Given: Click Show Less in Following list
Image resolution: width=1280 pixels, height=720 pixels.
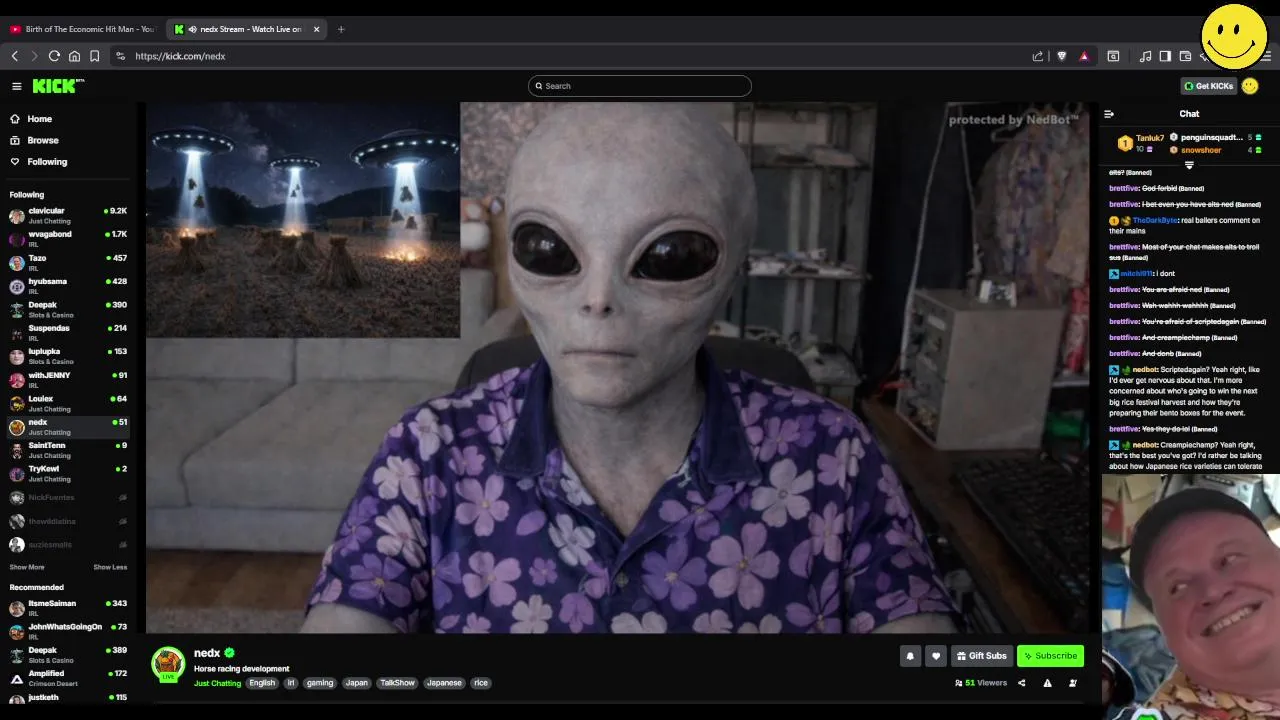Looking at the screenshot, I should point(110,567).
